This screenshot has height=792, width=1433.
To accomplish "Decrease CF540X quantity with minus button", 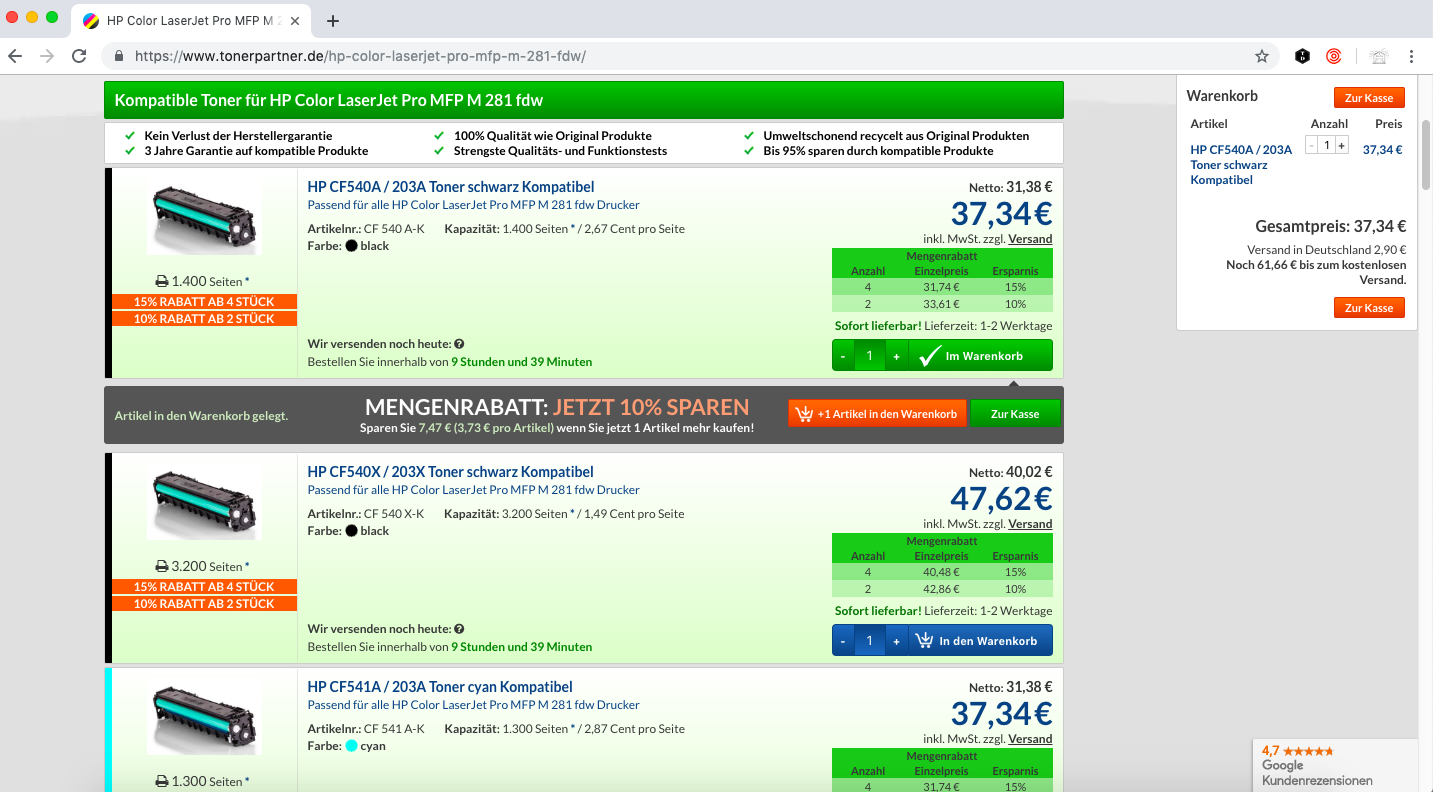I will (843, 641).
